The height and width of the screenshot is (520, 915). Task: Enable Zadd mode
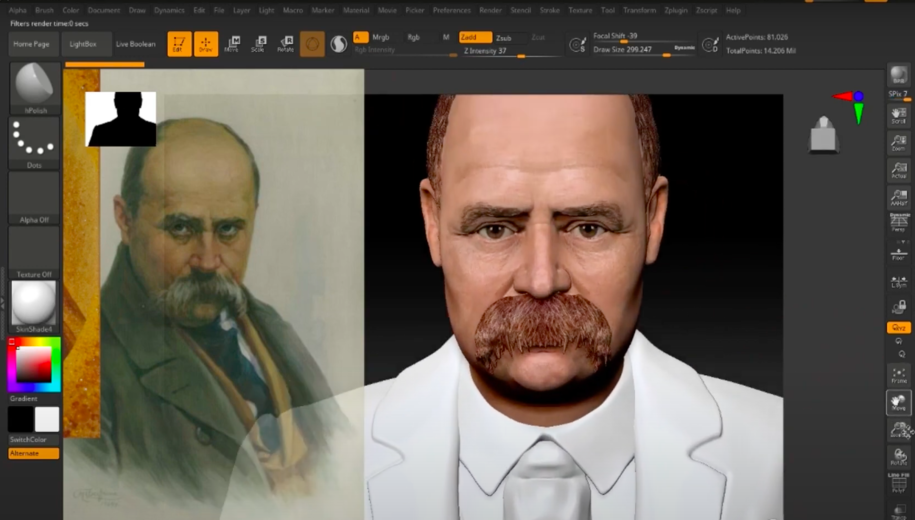click(475, 37)
